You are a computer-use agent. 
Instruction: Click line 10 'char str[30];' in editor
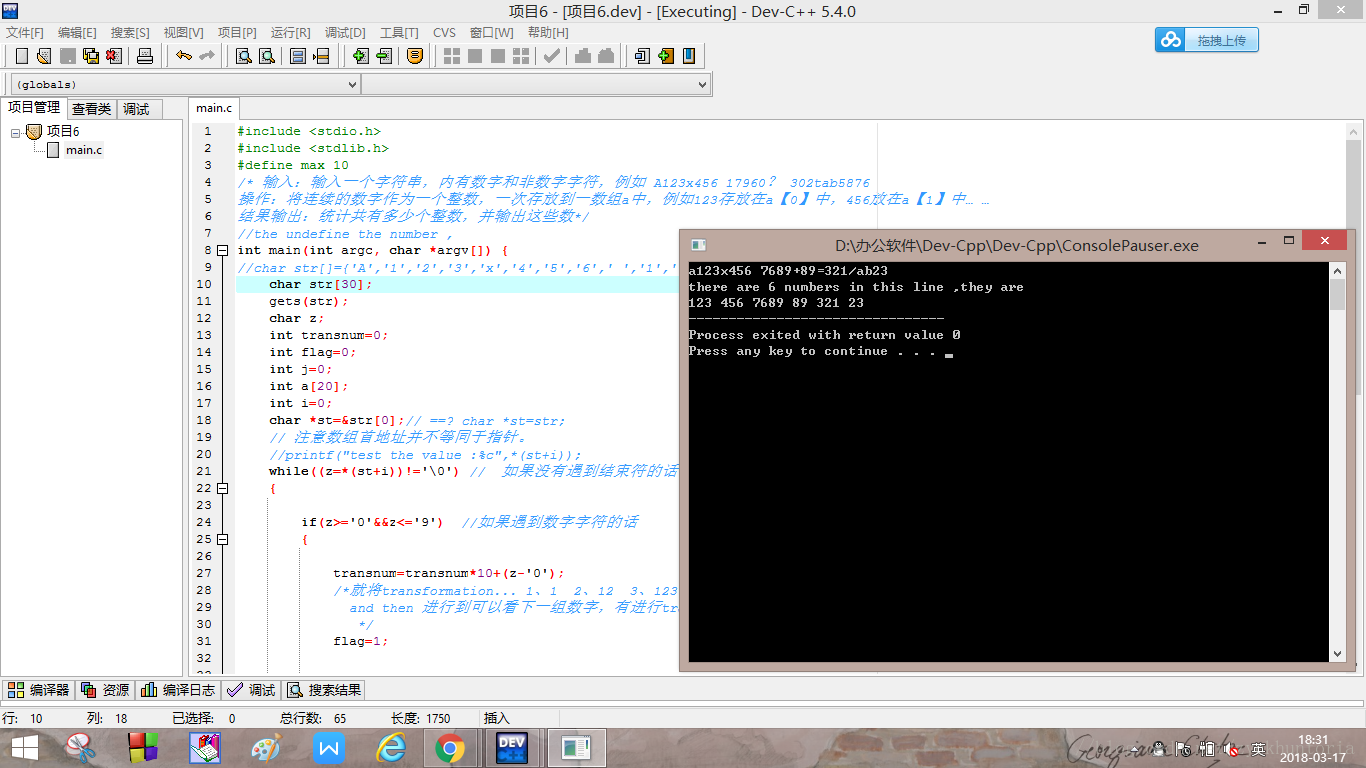pos(320,284)
